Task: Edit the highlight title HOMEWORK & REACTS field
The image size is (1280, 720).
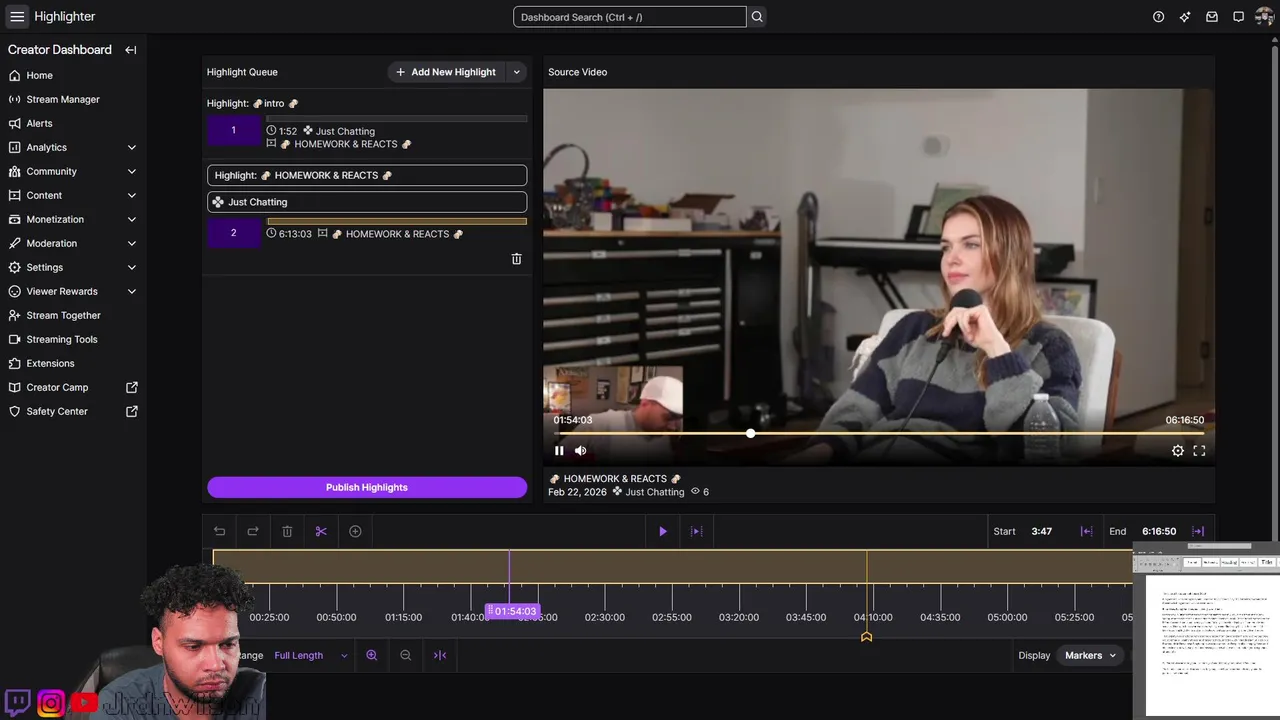Action: pos(367,175)
